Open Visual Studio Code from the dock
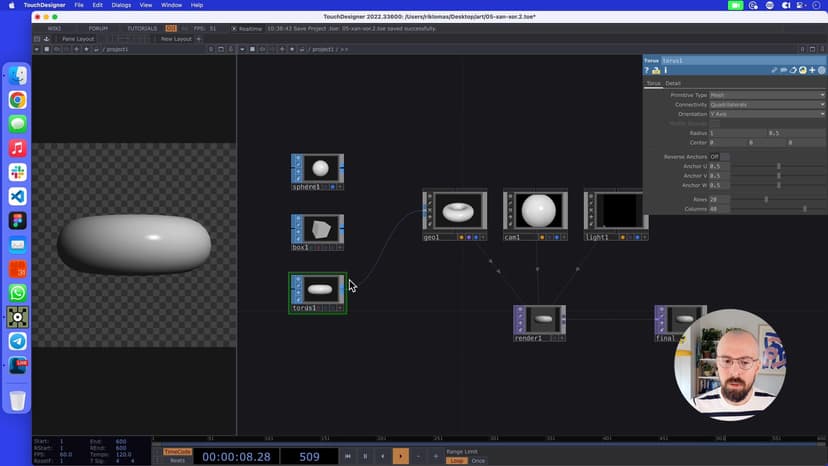828x466 pixels. pyautogui.click(x=17, y=196)
